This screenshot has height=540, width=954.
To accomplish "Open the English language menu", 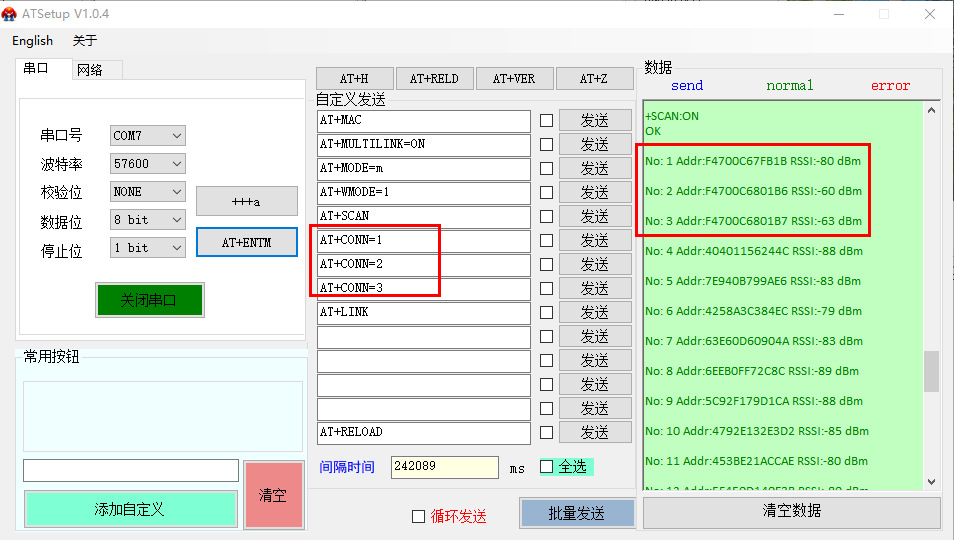I will 32,40.
